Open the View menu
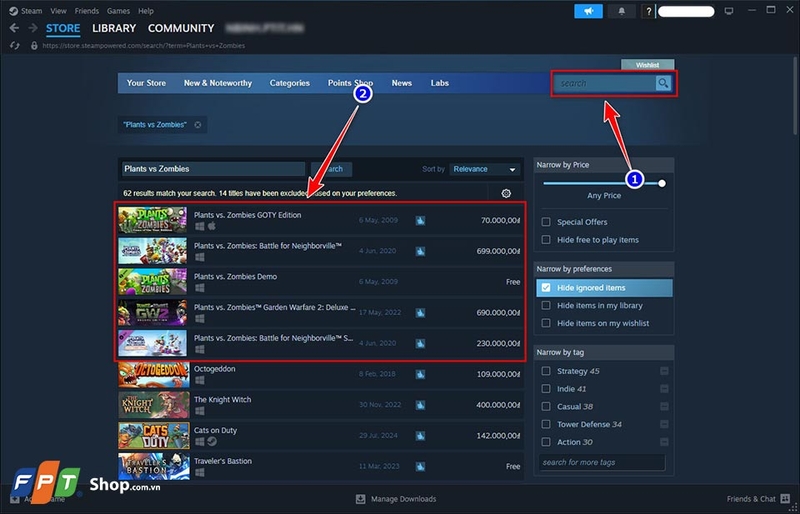 (x=59, y=11)
